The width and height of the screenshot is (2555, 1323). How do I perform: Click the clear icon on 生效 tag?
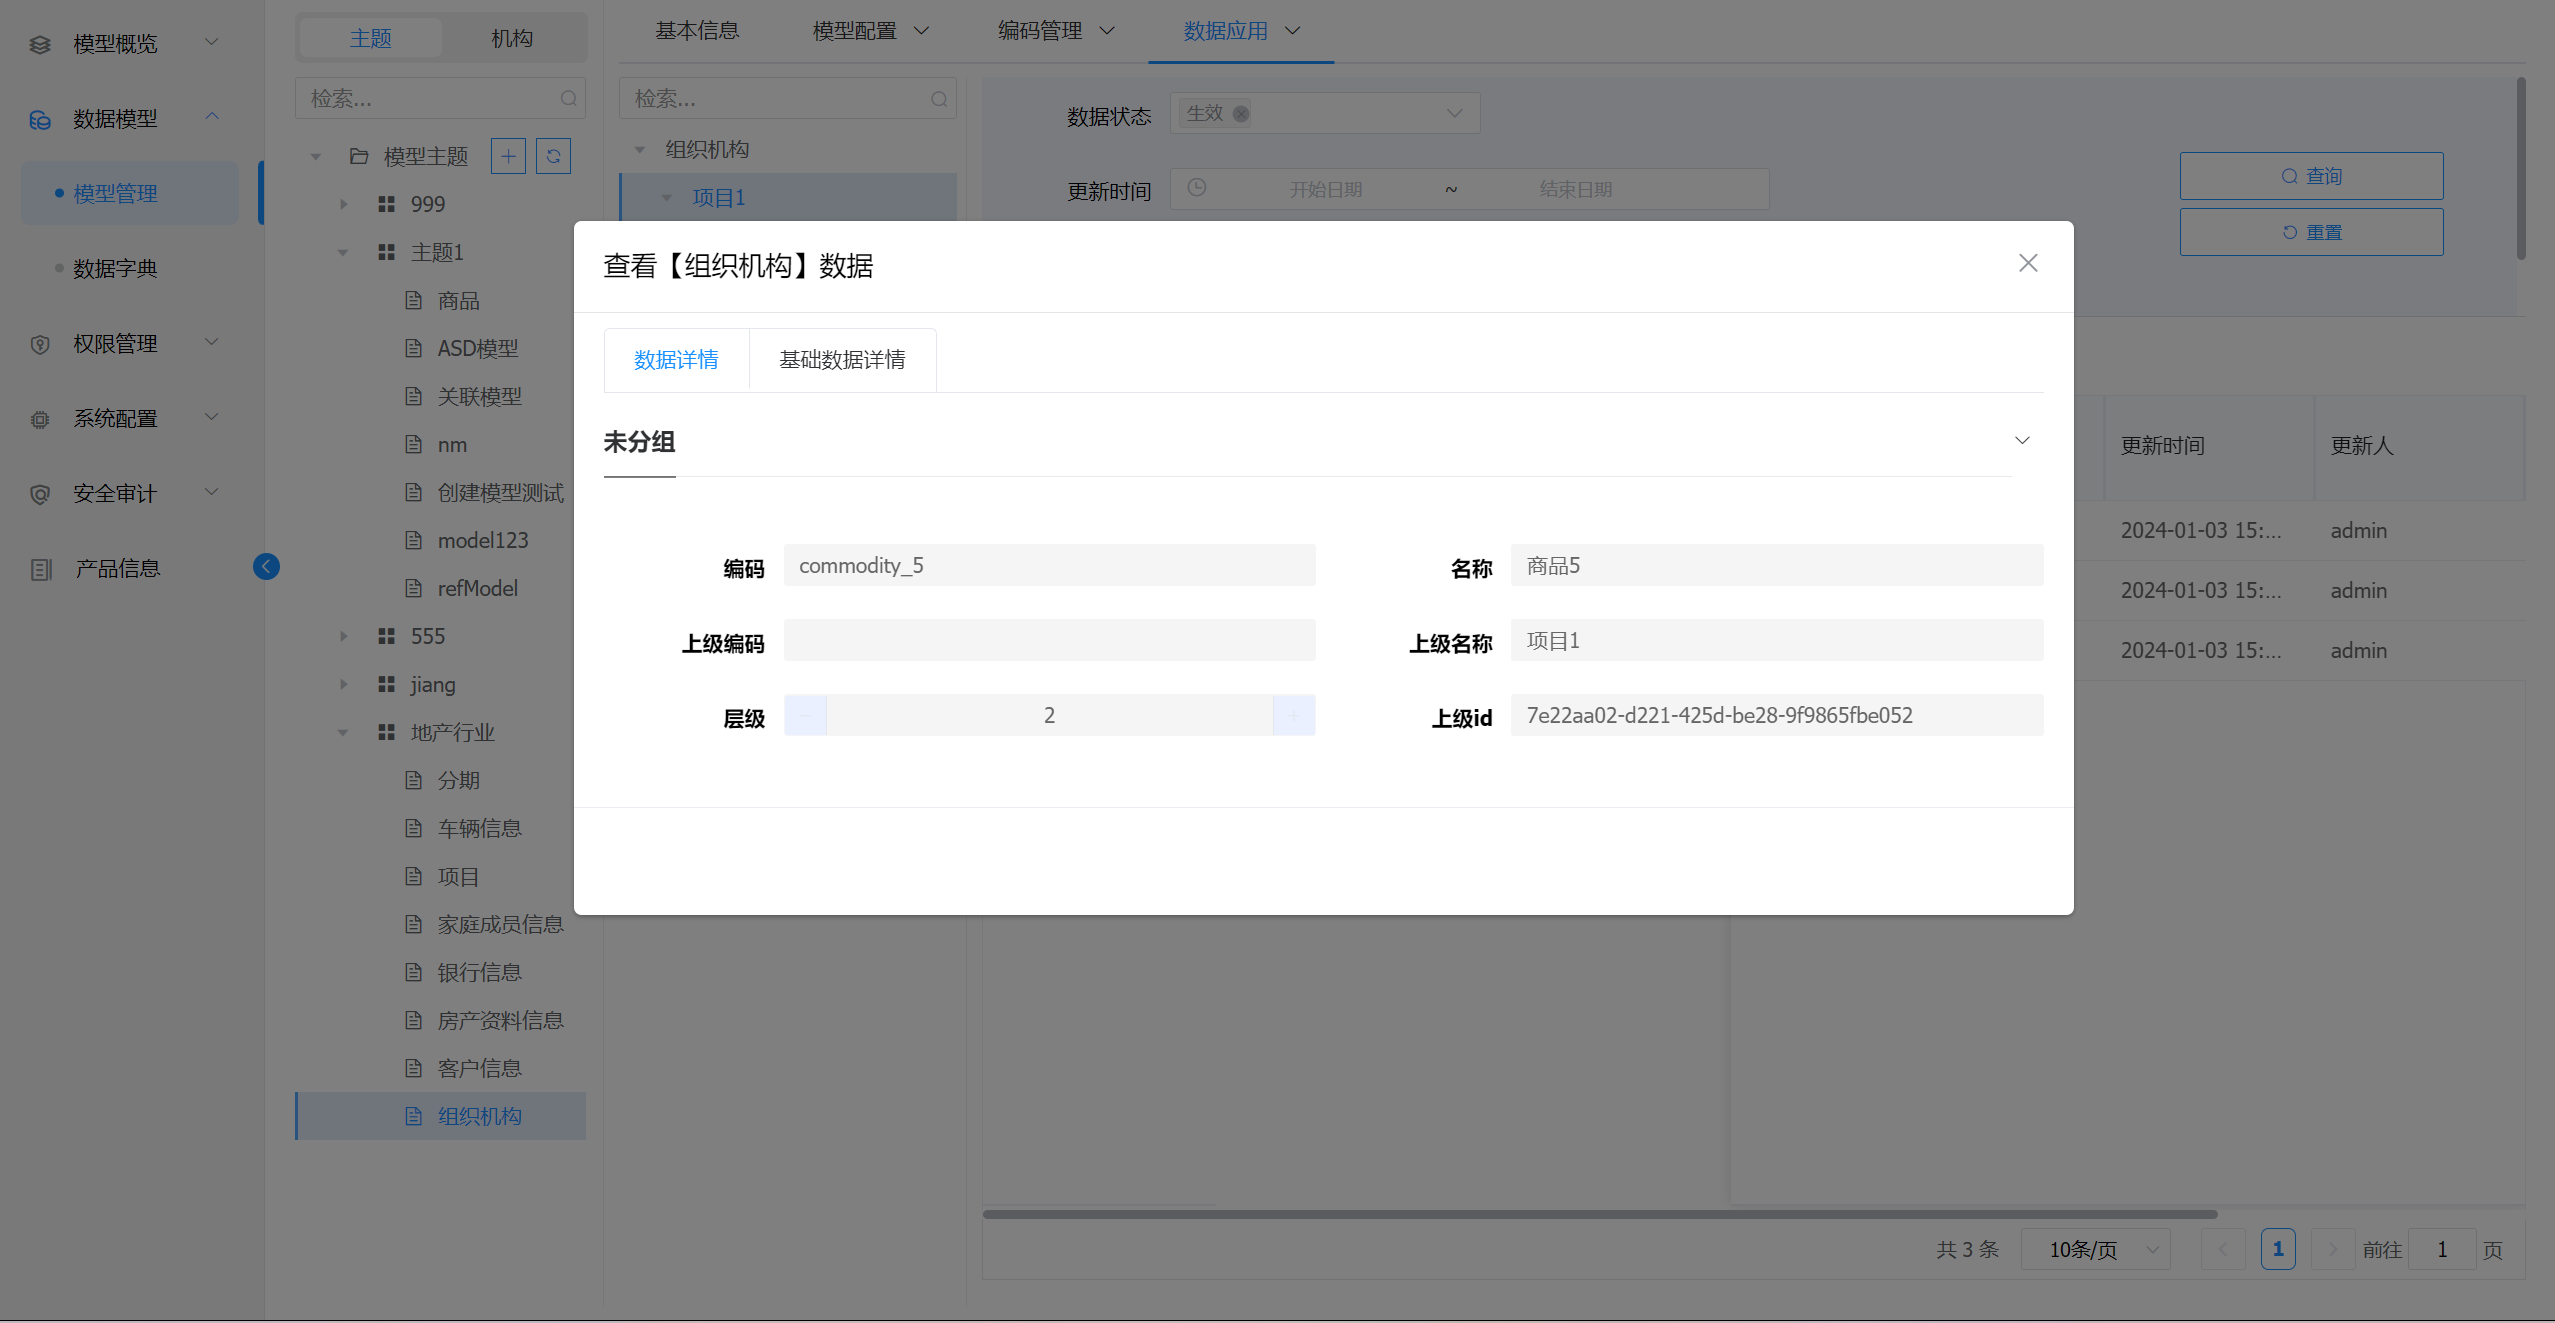tap(1241, 114)
